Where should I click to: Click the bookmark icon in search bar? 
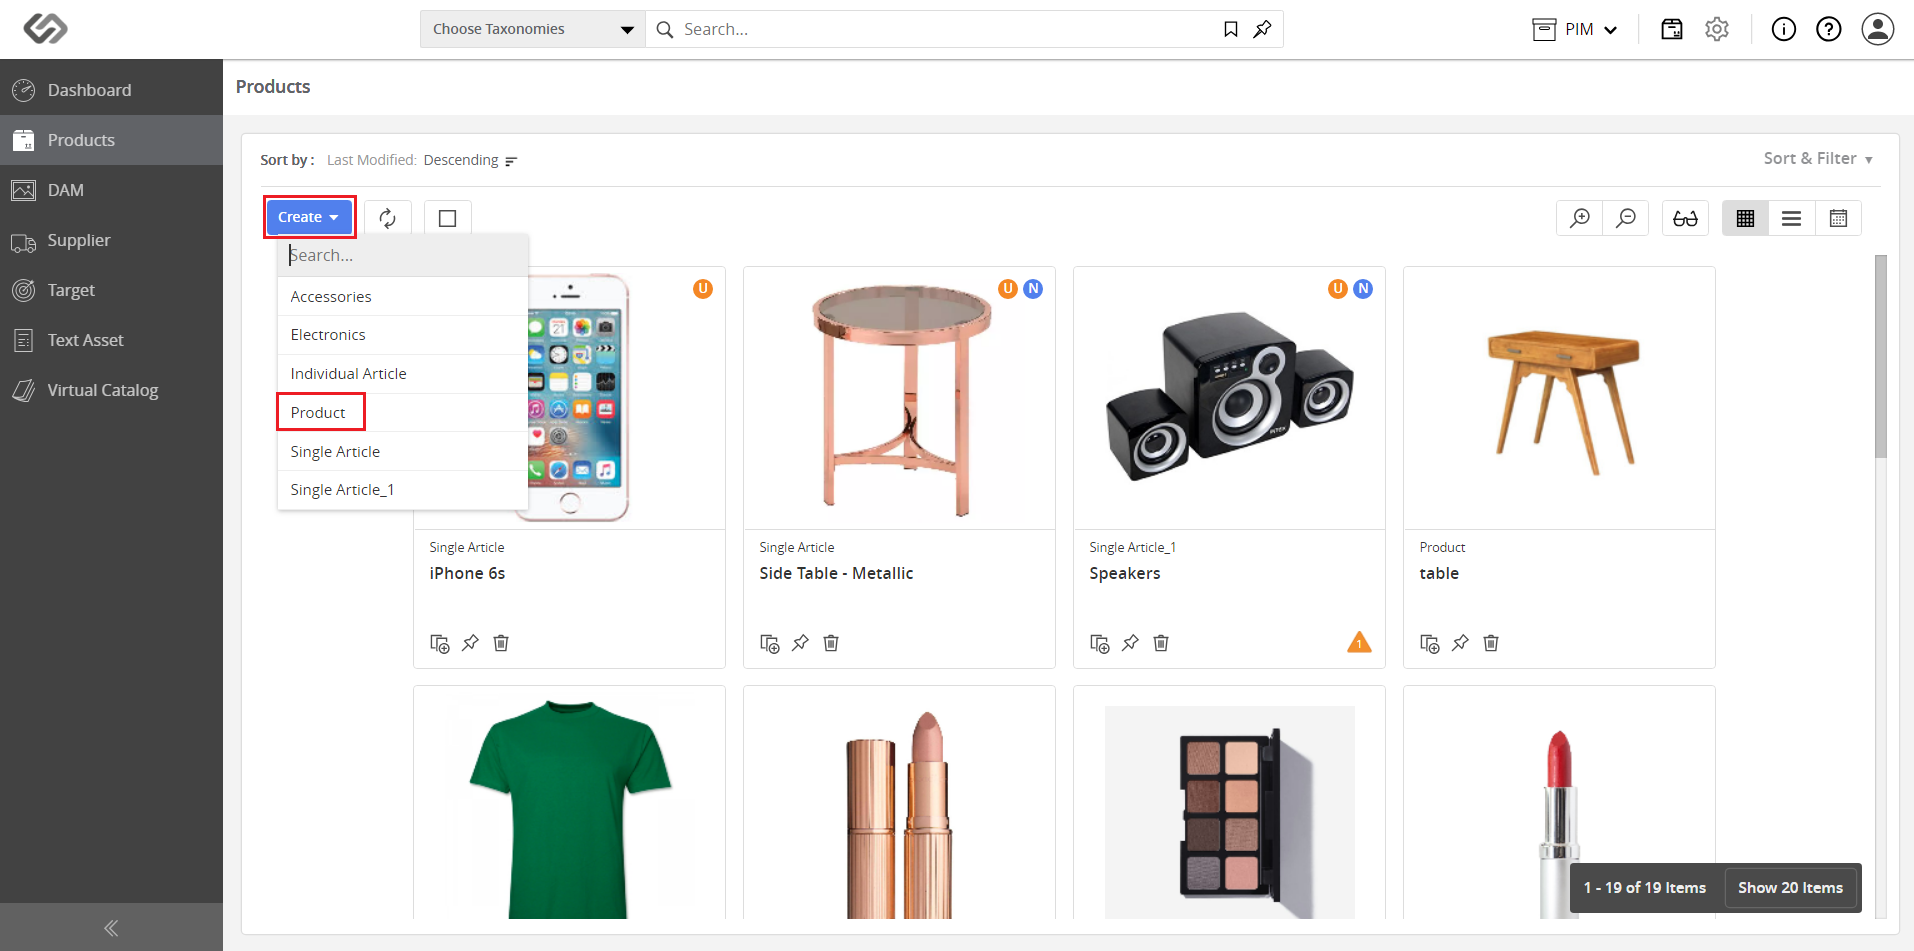1231,29
